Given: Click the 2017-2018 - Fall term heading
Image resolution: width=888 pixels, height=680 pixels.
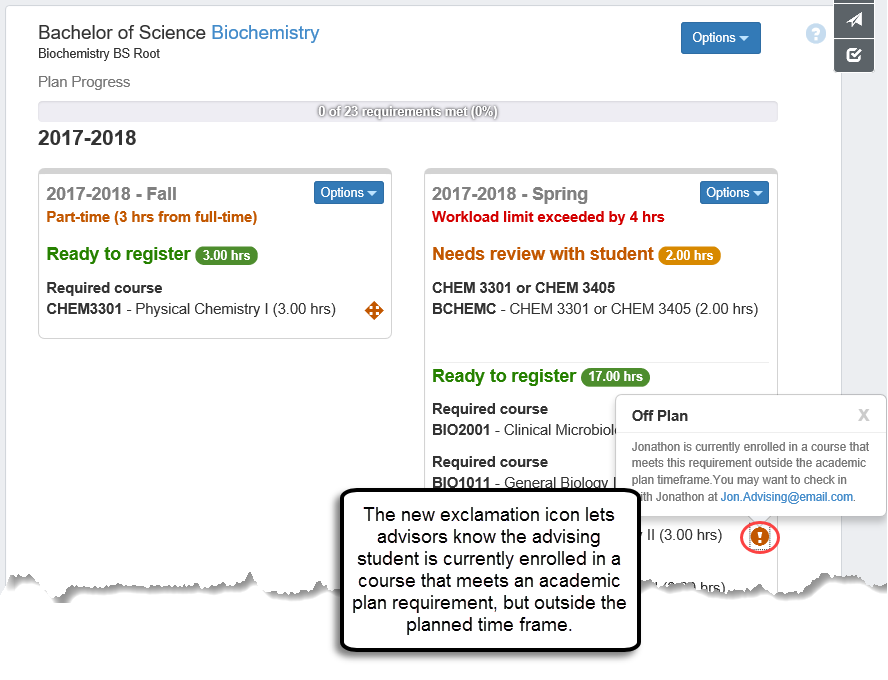Looking at the screenshot, I should click(111, 194).
